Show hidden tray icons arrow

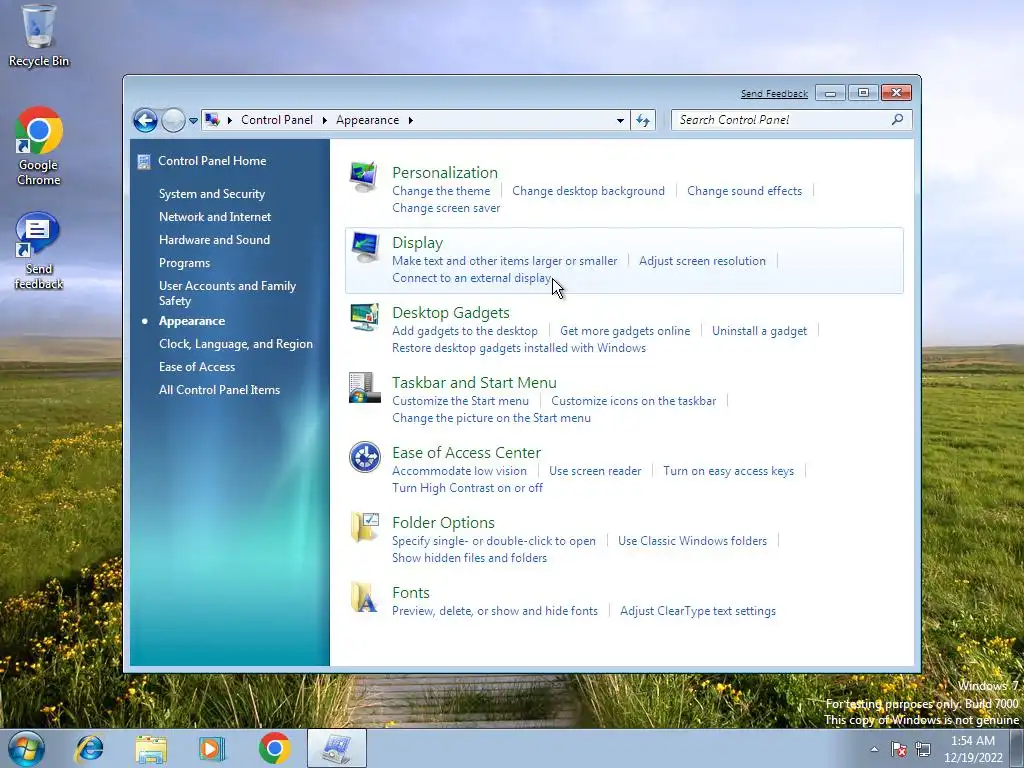(x=874, y=749)
